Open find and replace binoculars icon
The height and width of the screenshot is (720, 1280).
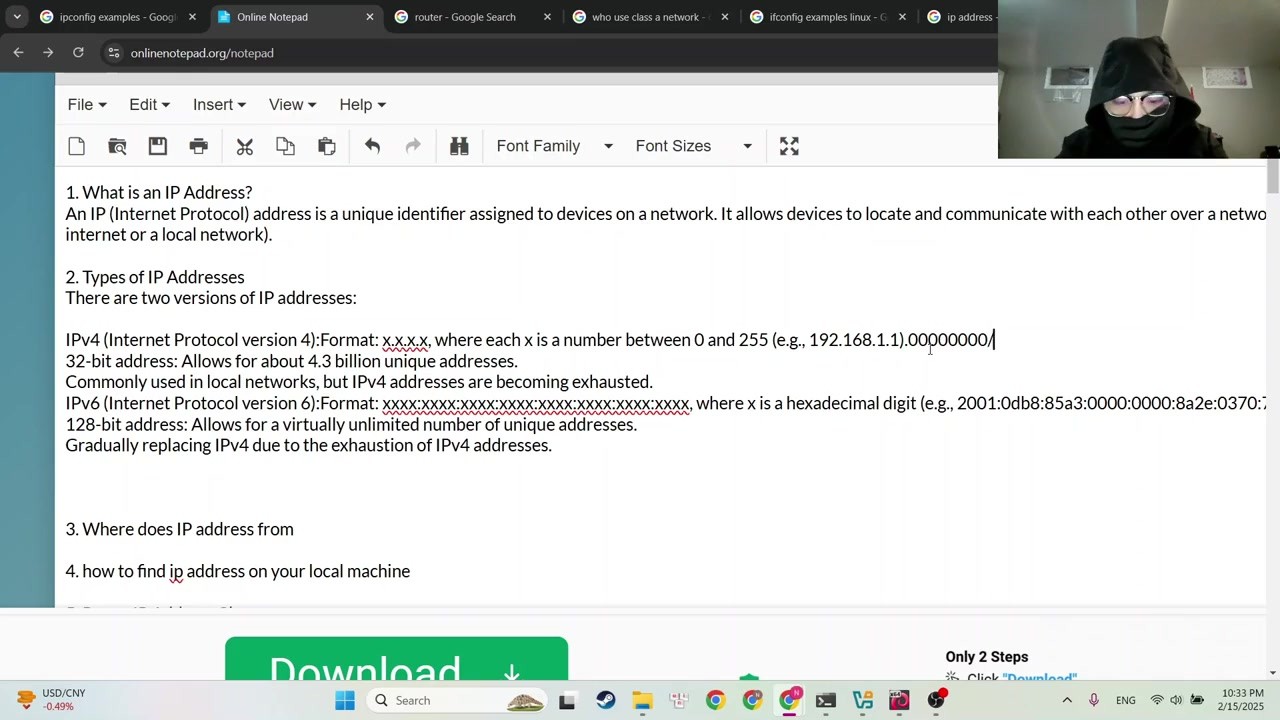click(459, 146)
